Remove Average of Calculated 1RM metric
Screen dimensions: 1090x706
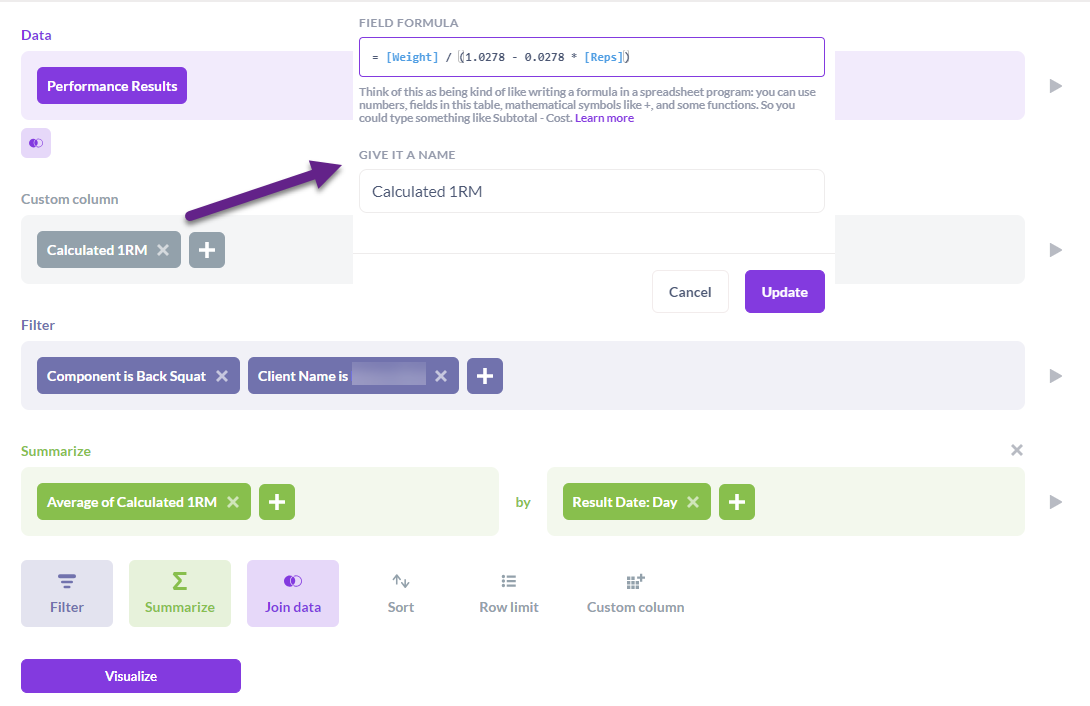(233, 502)
